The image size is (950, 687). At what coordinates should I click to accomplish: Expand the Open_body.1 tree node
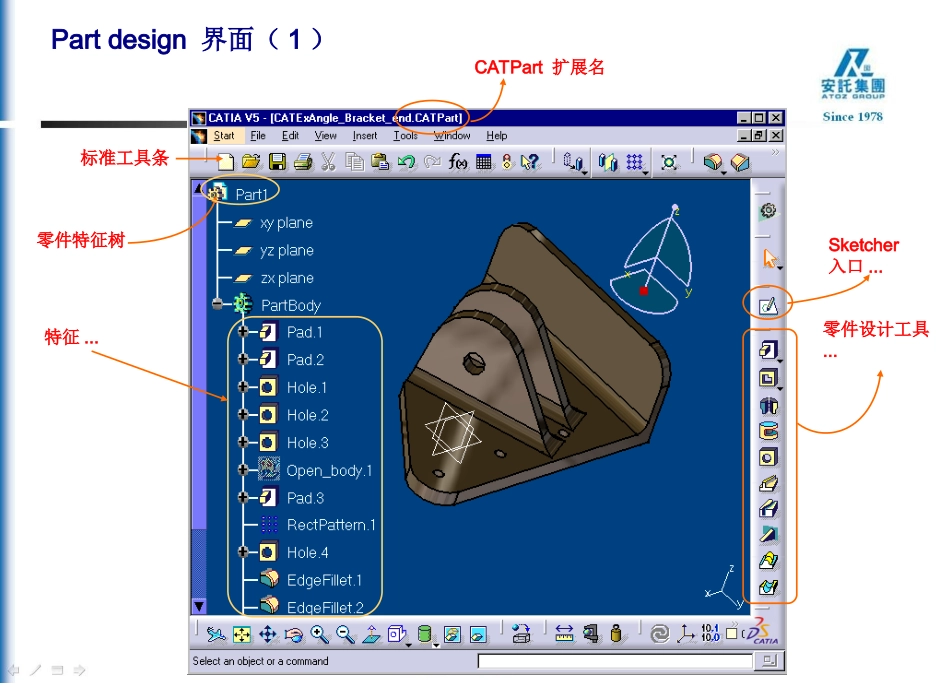[x=244, y=470]
